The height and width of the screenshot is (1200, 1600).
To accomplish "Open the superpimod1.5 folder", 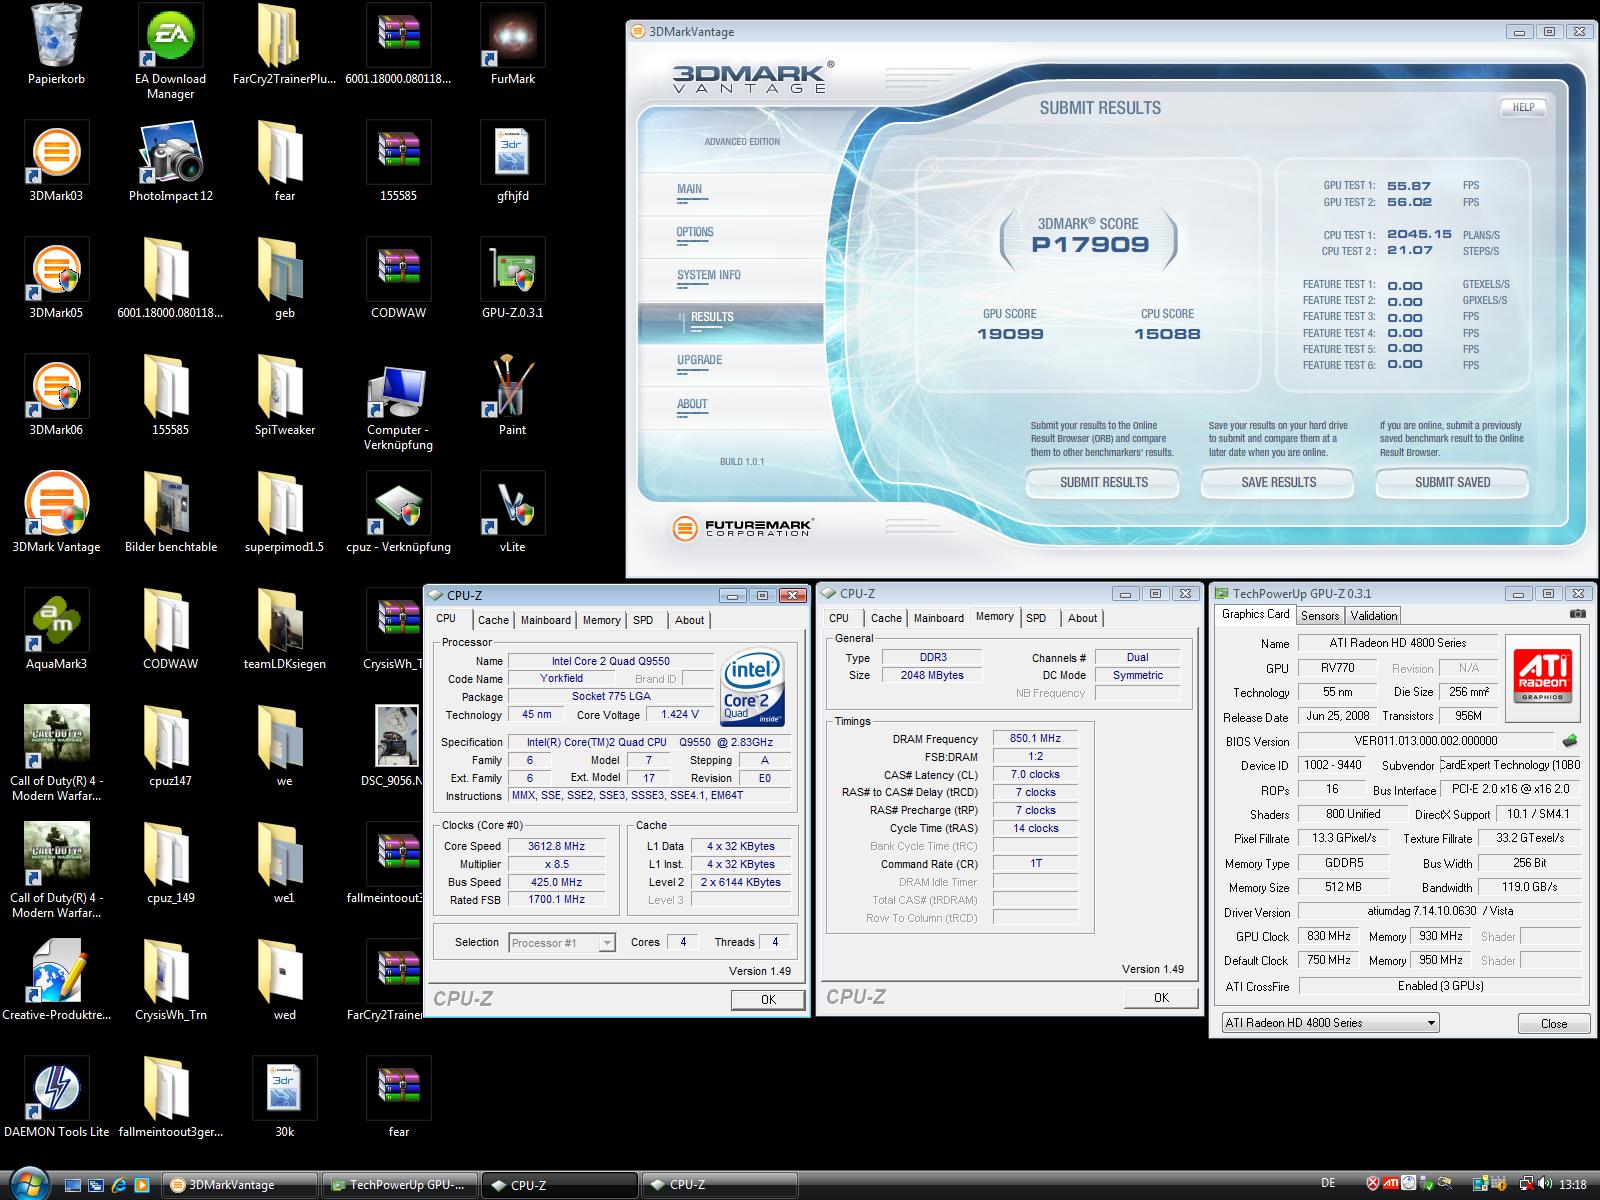I will (284, 513).
